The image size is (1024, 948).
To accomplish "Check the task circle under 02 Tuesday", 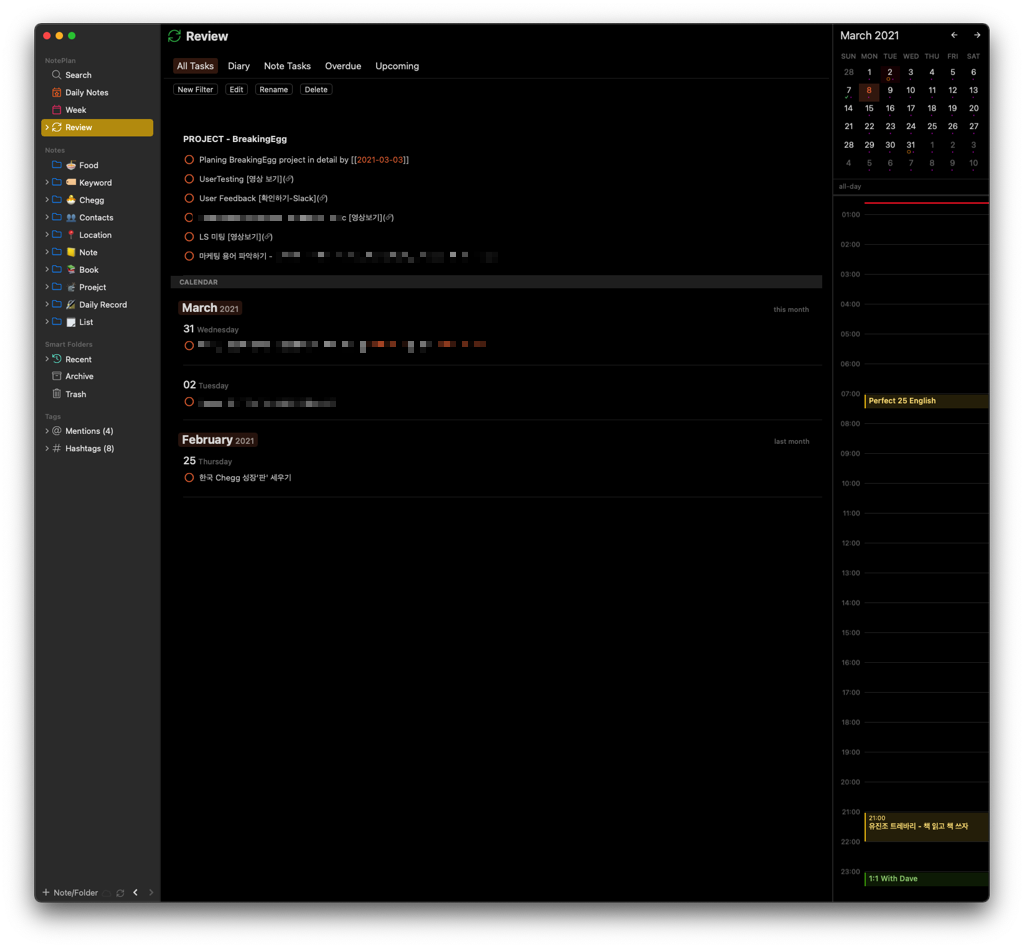I will click(x=189, y=402).
